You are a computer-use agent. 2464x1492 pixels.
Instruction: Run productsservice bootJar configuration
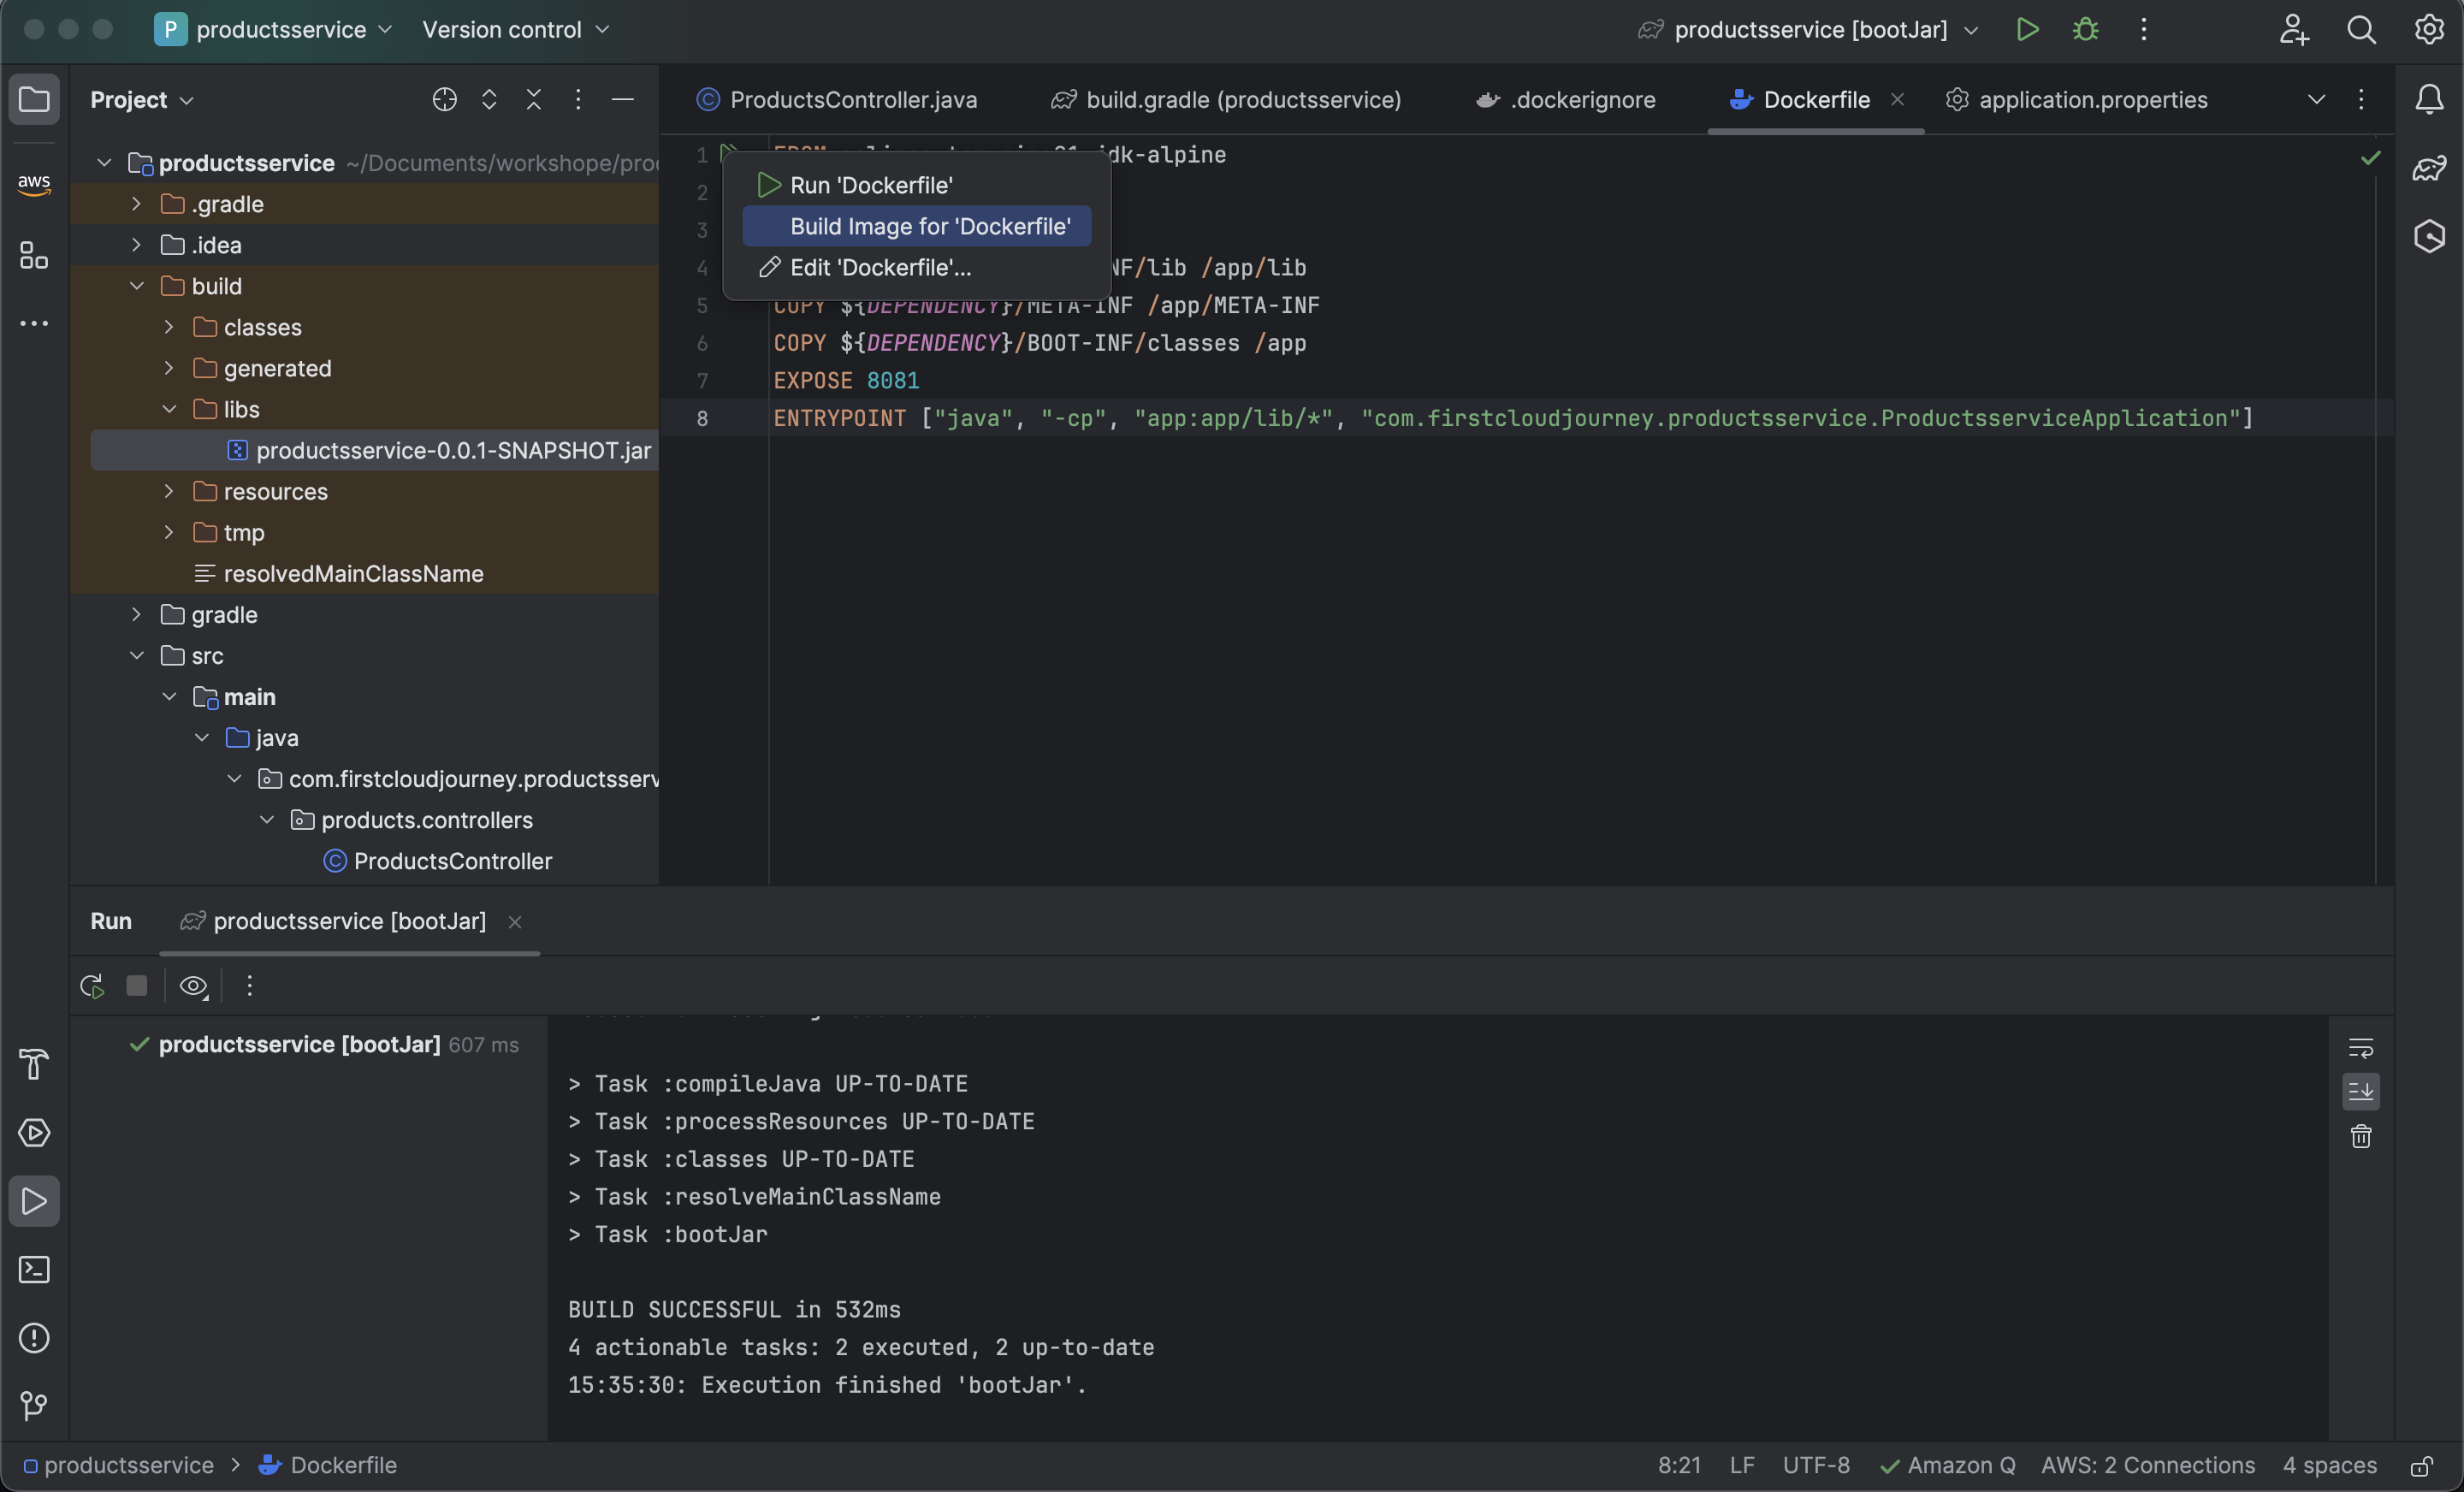[x=2027, y=29]
